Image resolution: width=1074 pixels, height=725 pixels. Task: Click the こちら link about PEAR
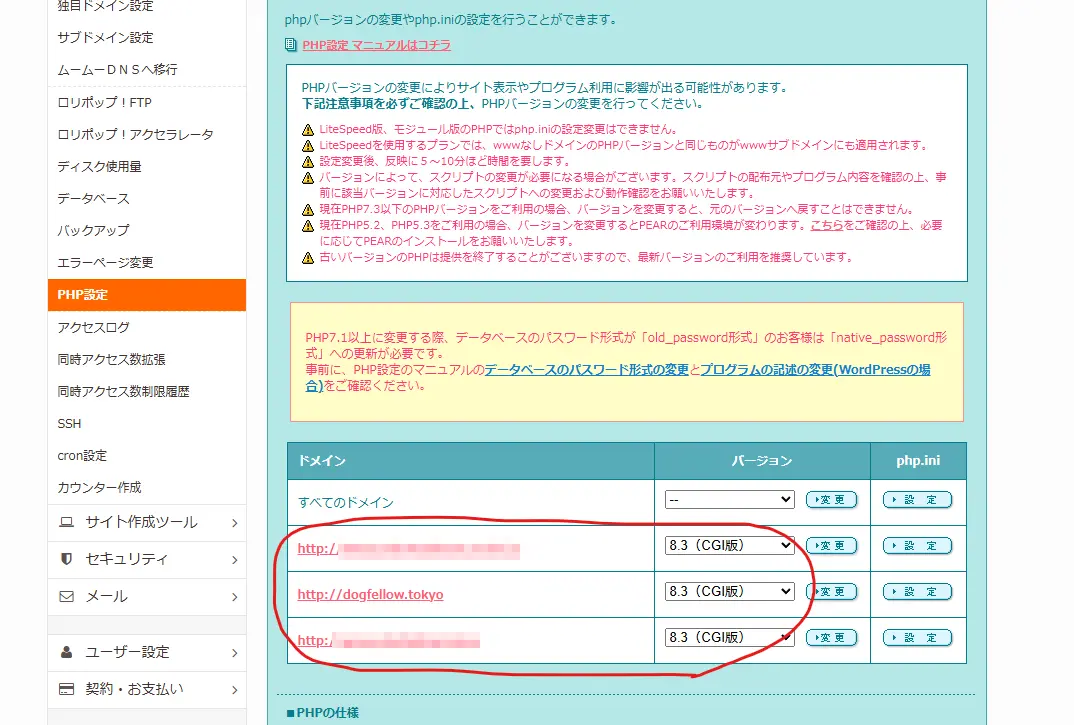point(827,226)
